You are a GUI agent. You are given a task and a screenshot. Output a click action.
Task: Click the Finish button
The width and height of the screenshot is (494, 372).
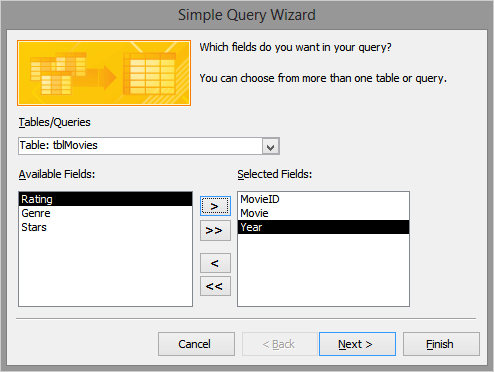(x=441, y=344)
